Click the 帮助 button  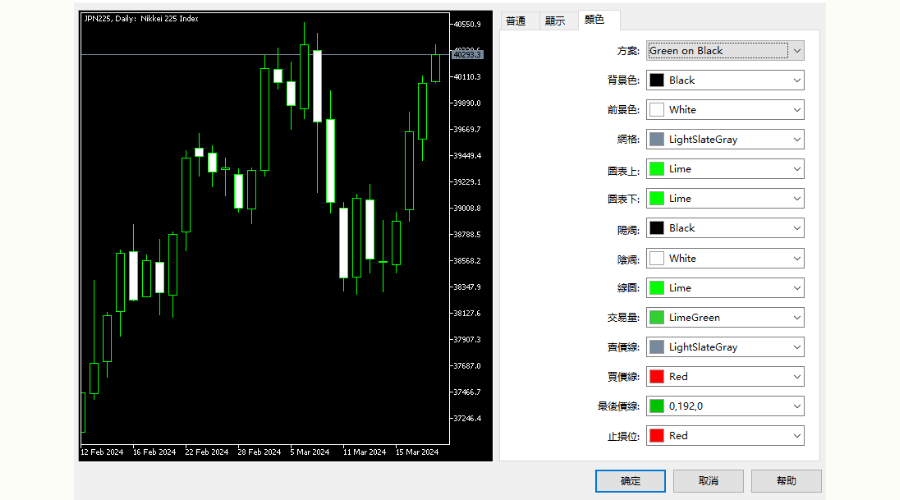point(786,481)
